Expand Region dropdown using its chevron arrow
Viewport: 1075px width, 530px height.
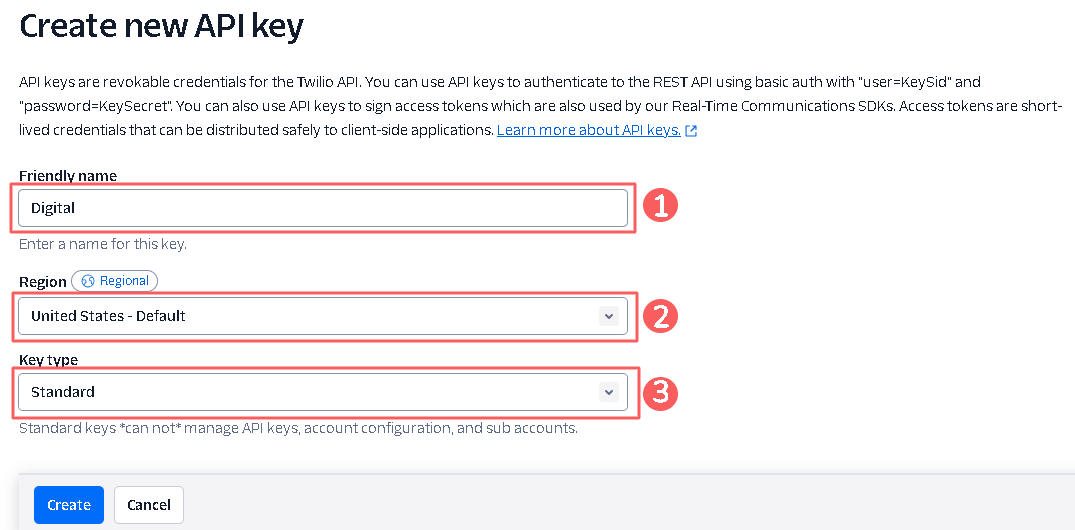[x=608, y=316]
